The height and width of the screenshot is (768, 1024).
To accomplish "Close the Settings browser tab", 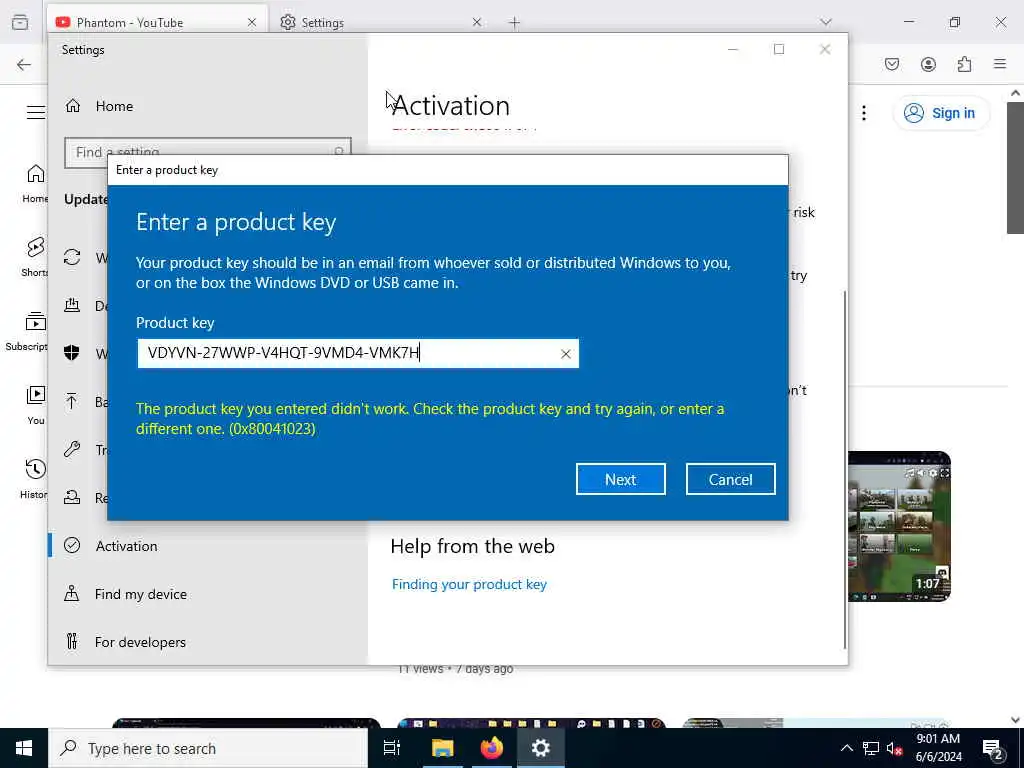I will (x=477, y=22).
